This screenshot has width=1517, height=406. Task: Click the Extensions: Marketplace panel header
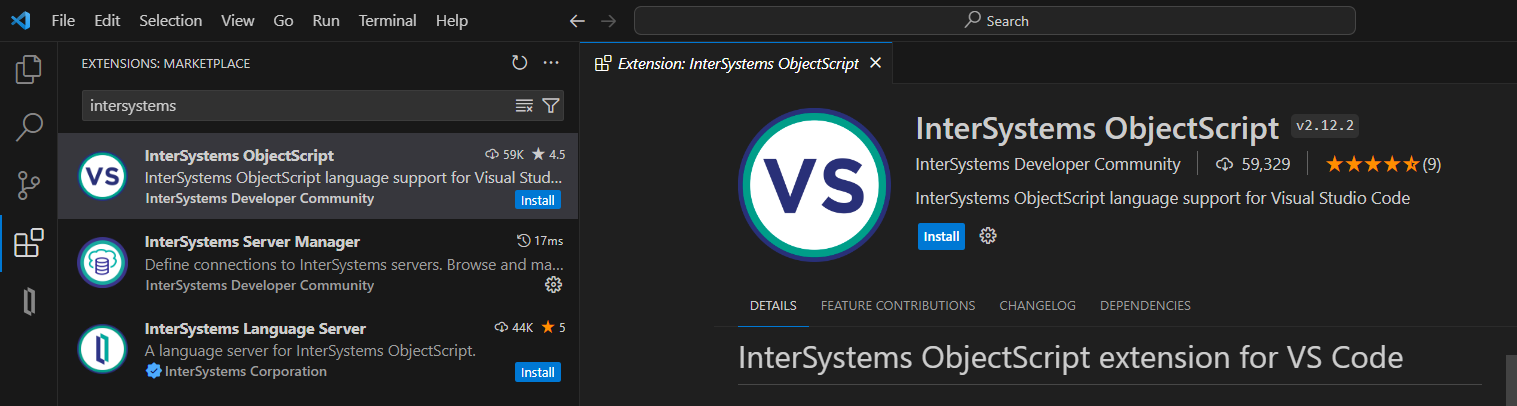(166, 63)
